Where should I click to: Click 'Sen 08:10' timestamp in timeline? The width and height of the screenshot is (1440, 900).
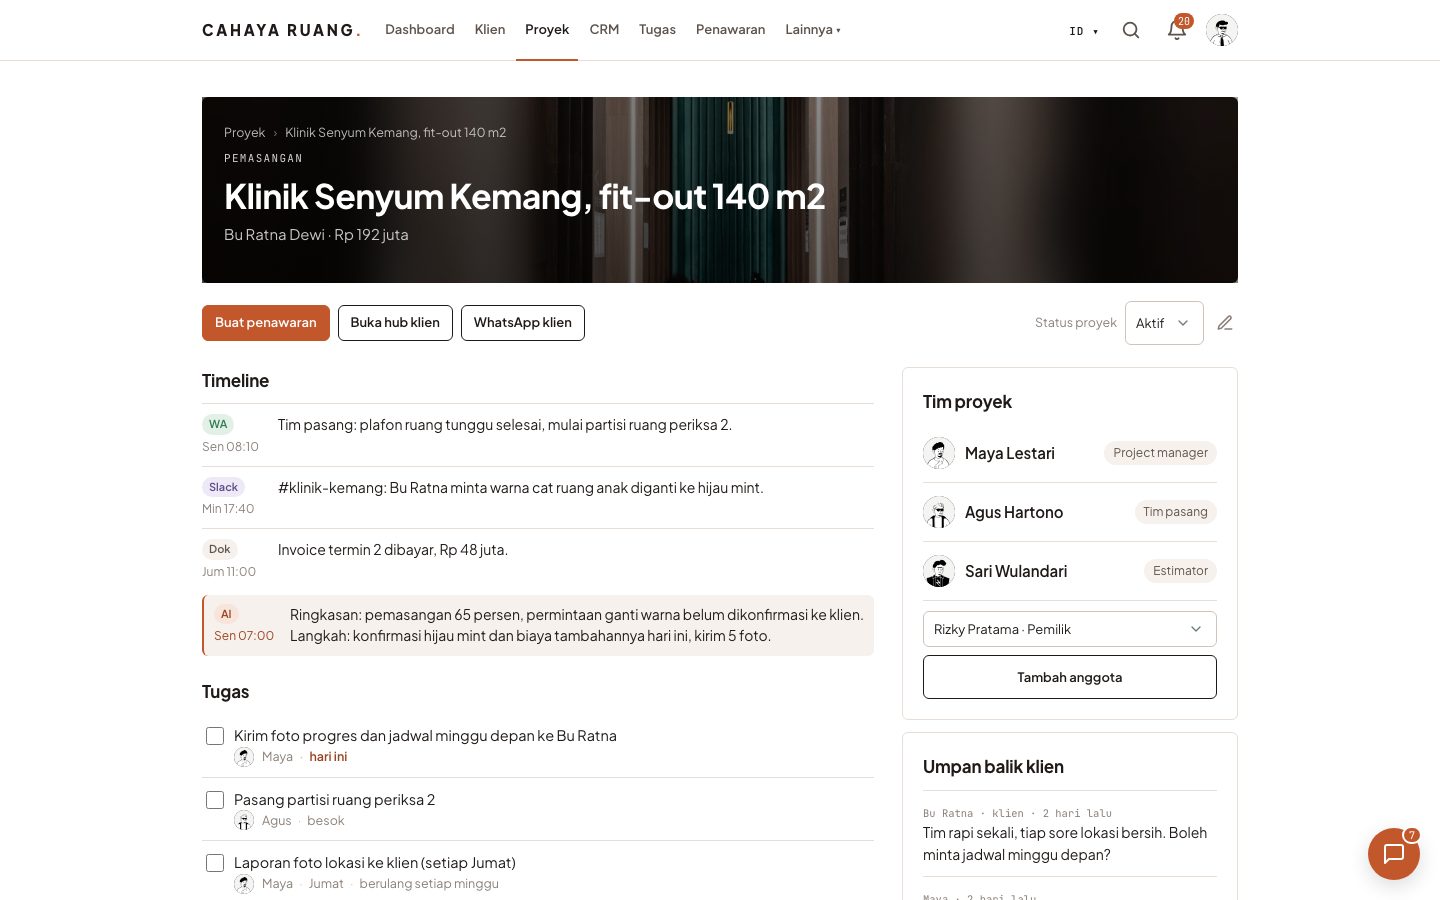pos(230,447)
